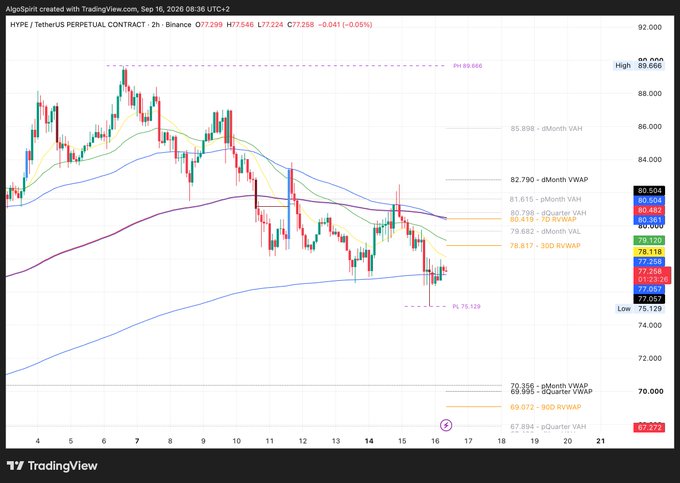
Task: Click the red 67.272 price tag at bottom
Action: [x=649, y=428]
